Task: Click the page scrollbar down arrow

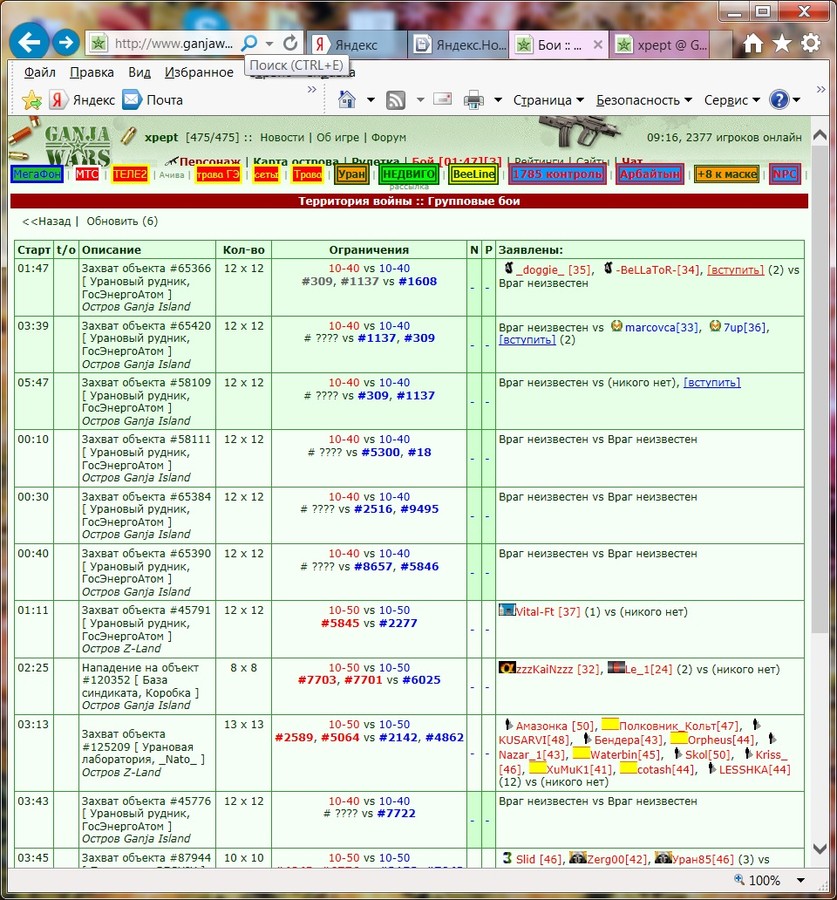Action: point(820,848)
